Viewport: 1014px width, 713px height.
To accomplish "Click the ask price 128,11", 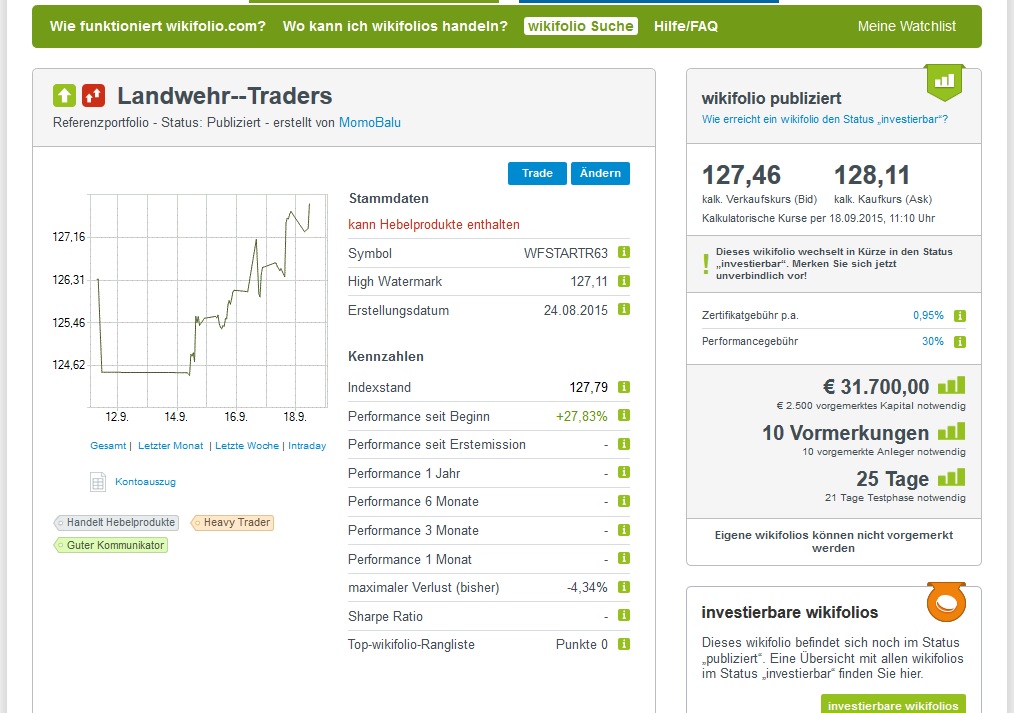I will pos(872,175).
